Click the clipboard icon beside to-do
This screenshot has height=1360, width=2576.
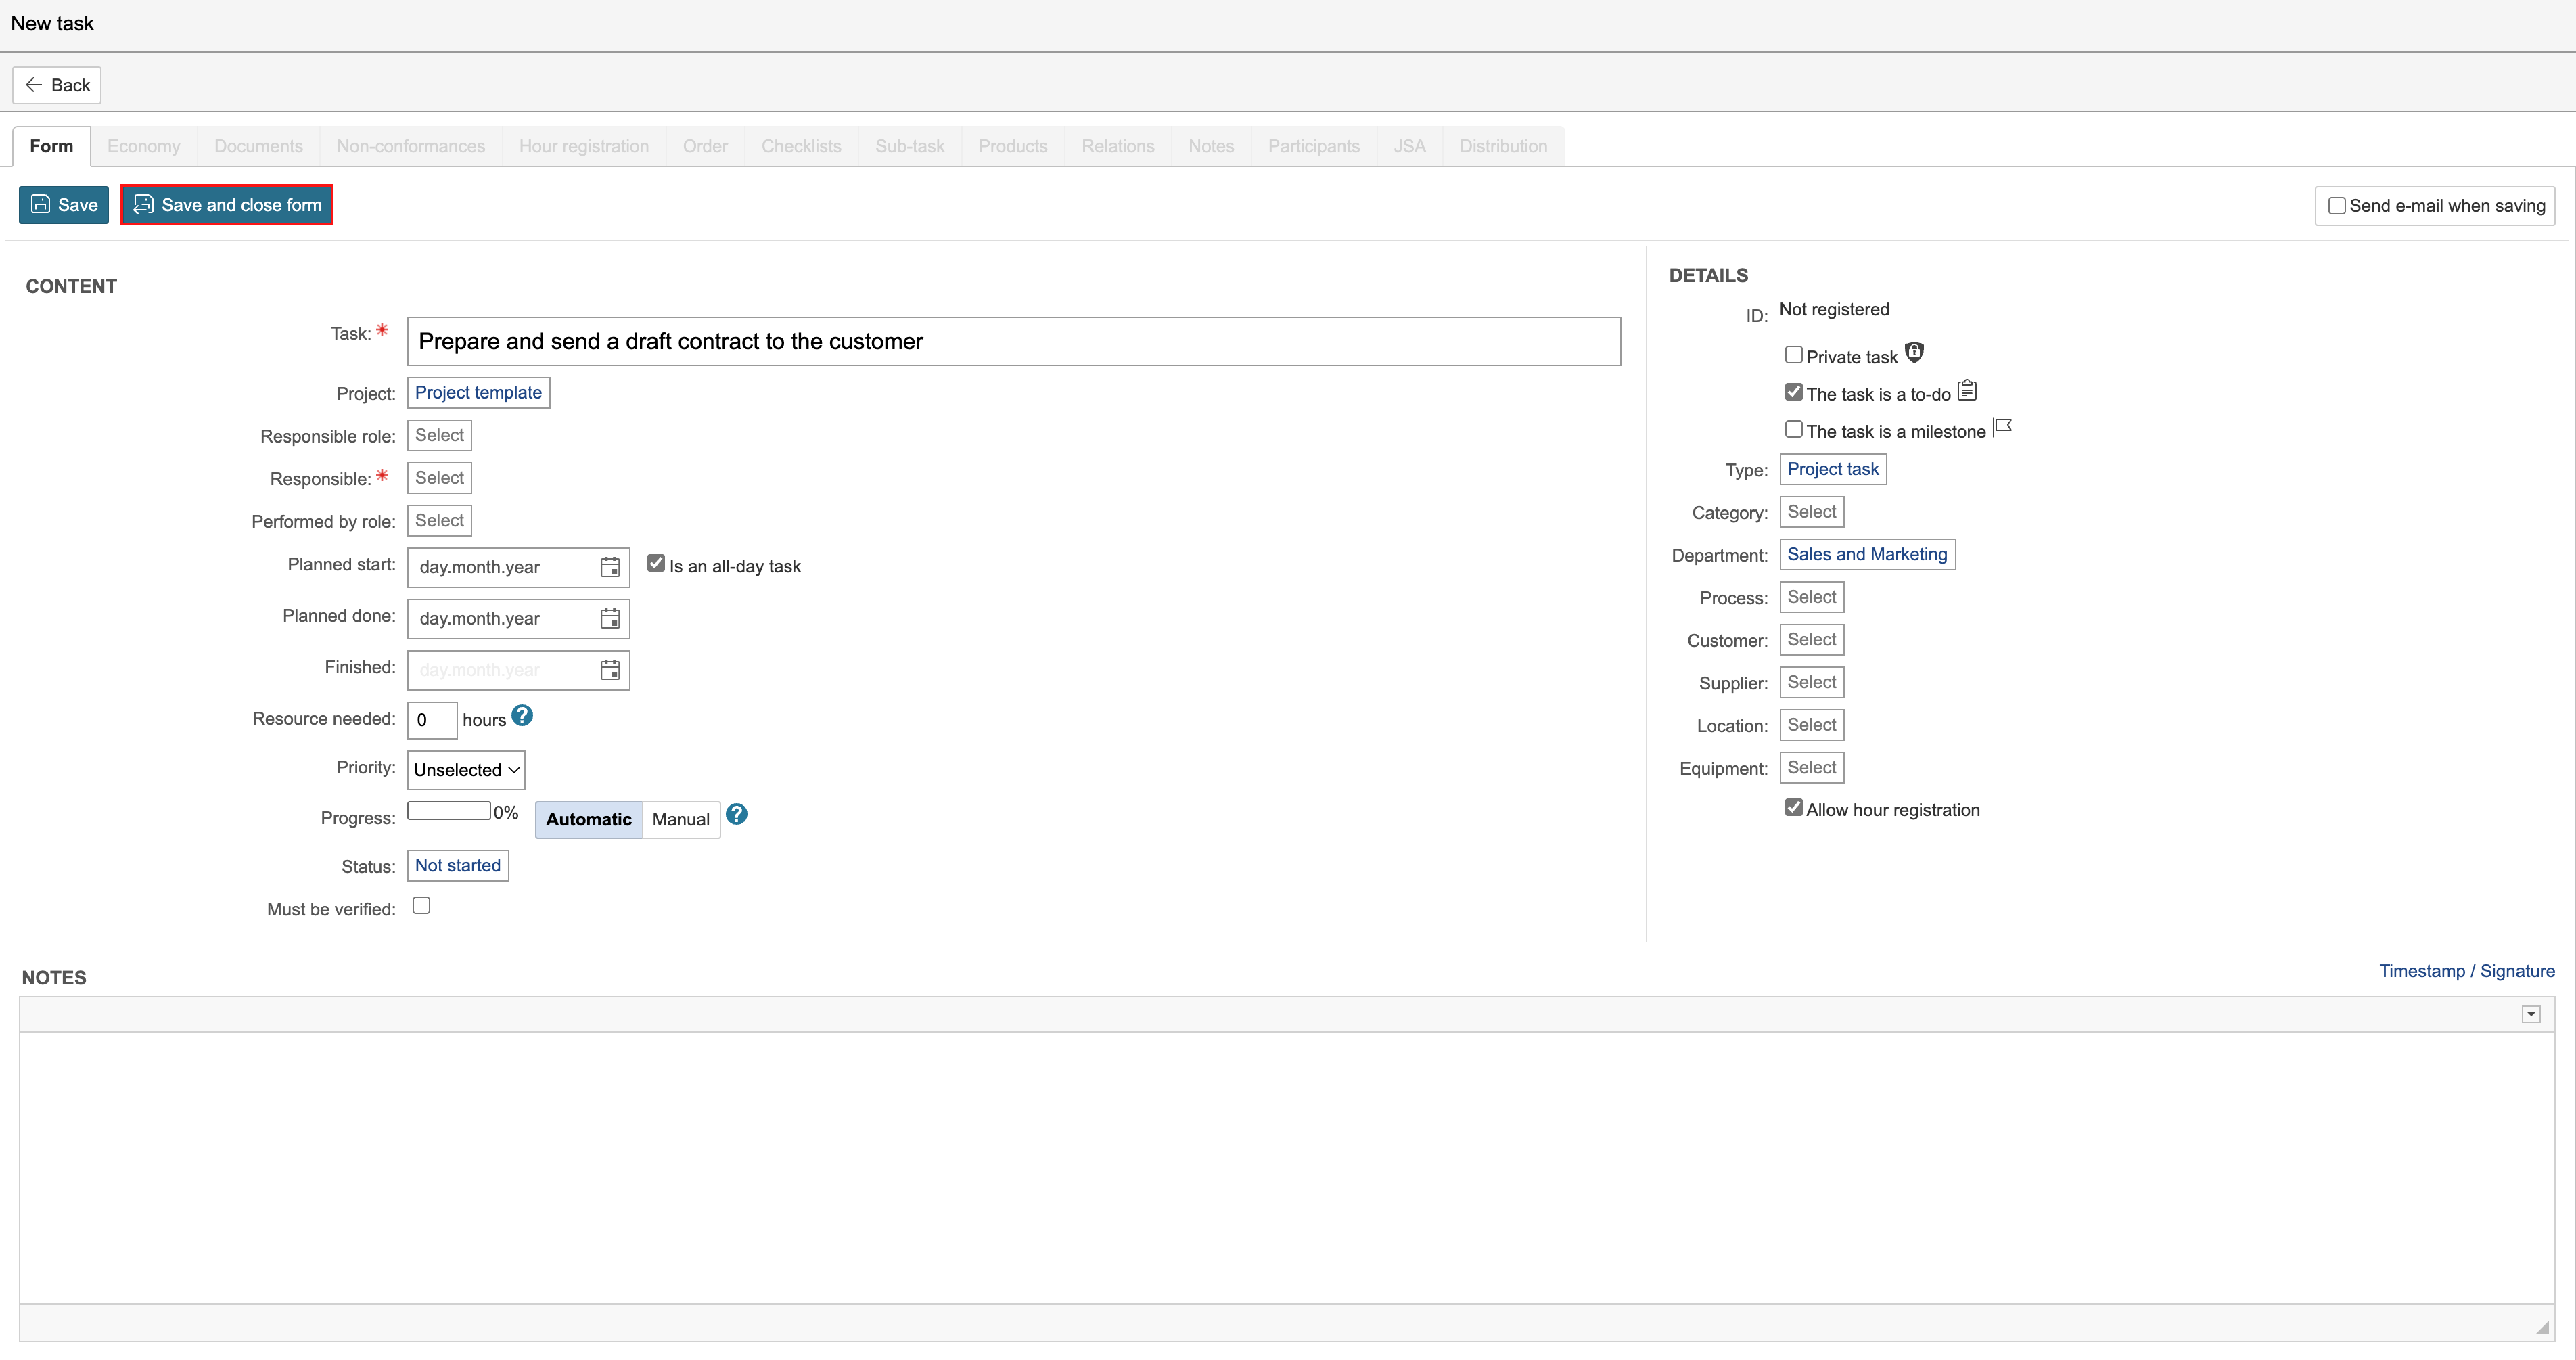click(1966, 390)
